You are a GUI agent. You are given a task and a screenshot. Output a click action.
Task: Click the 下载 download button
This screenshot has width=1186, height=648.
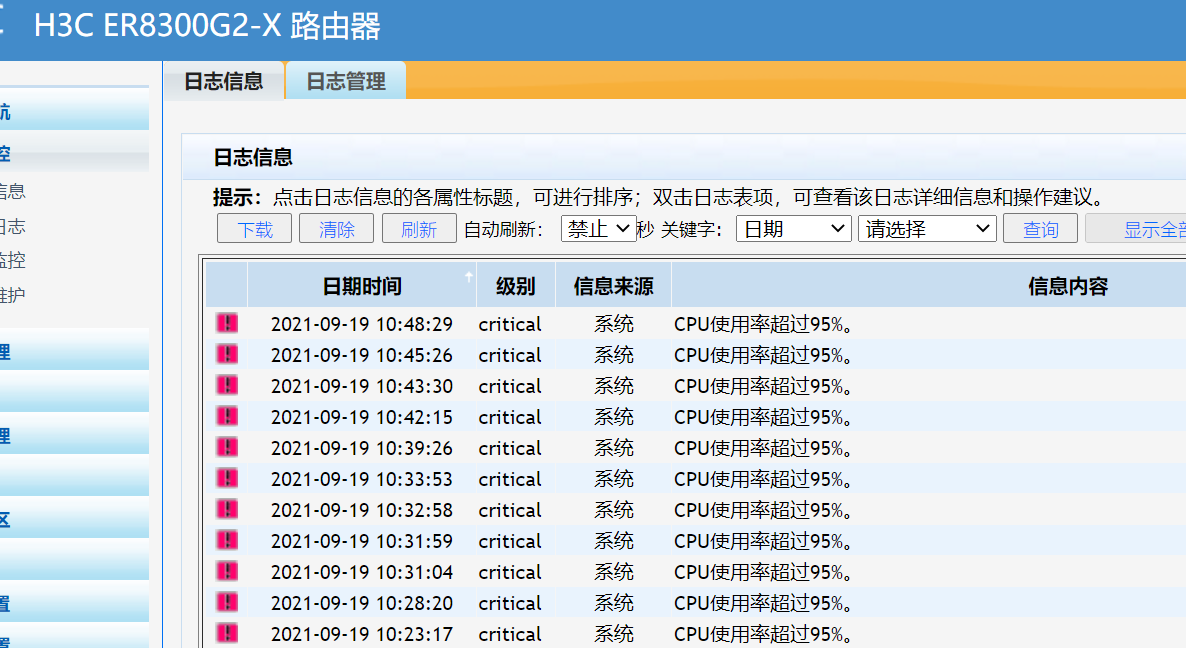pos(254,228)
